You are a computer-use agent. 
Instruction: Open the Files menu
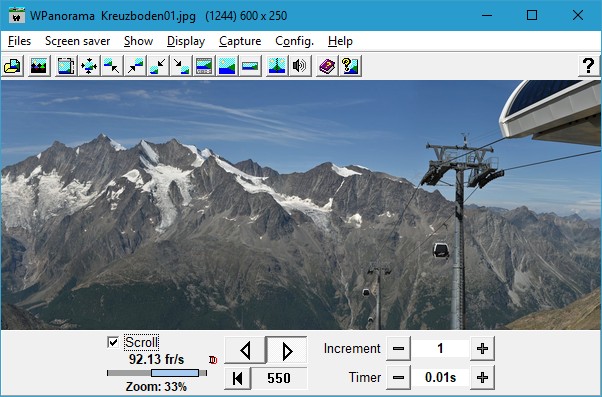point(19,41)
